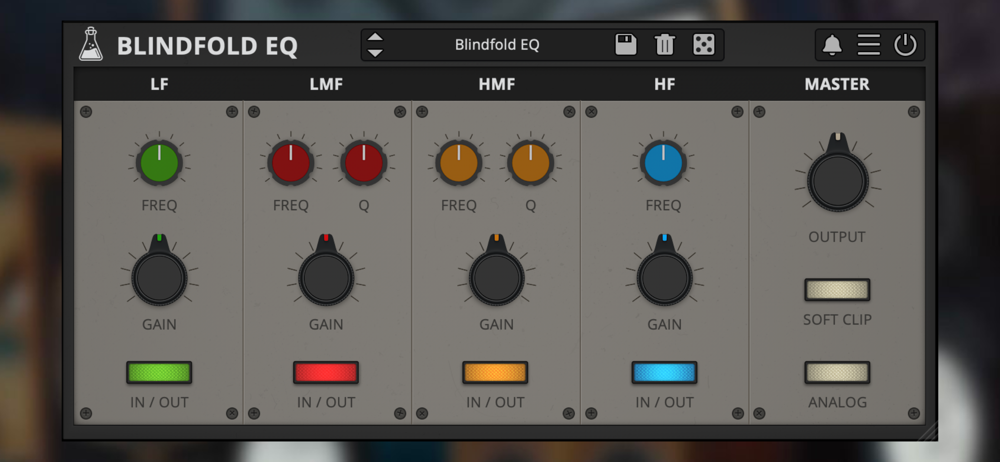Click the SOFT CLIP label
Viewport: 1000px width, 462px height.
(837, 320)
